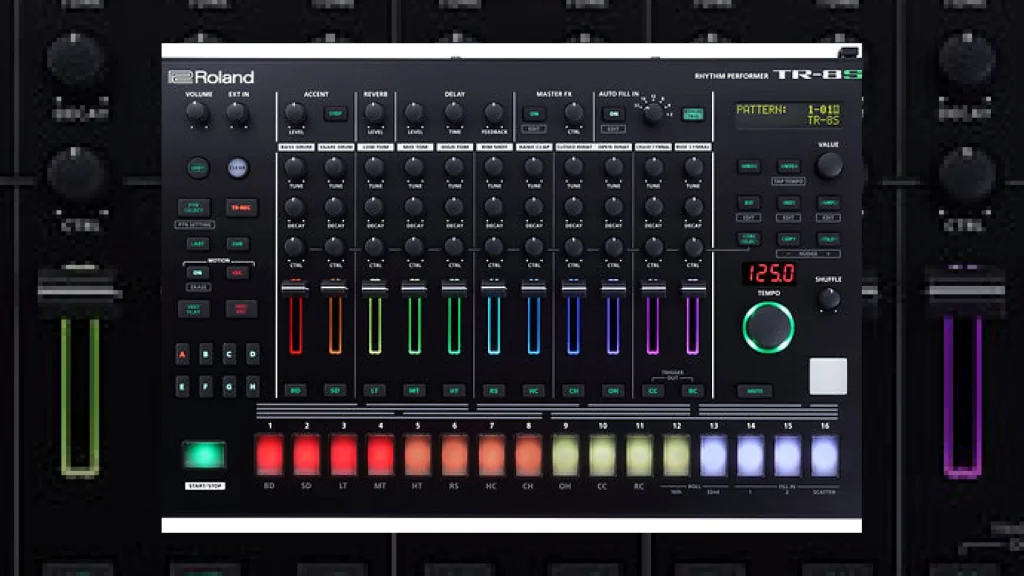The image size is (1024, 576).
Task: Select pattern variation B
Action: point(206,355)
